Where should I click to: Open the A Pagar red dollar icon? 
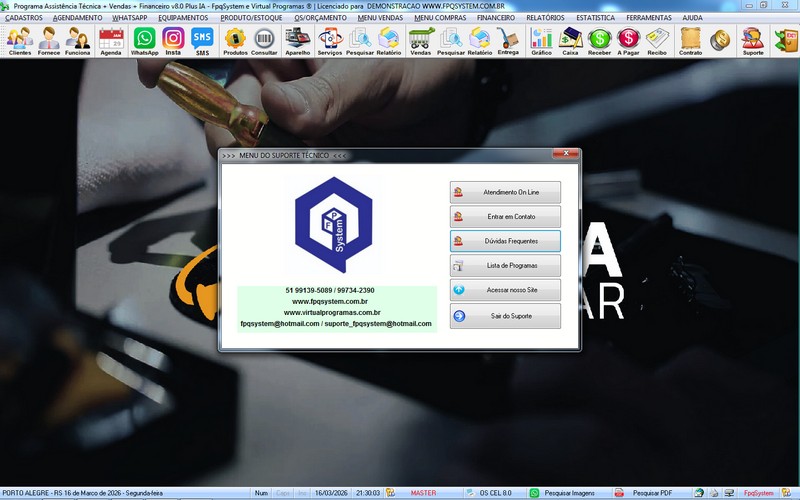point(628,41)
